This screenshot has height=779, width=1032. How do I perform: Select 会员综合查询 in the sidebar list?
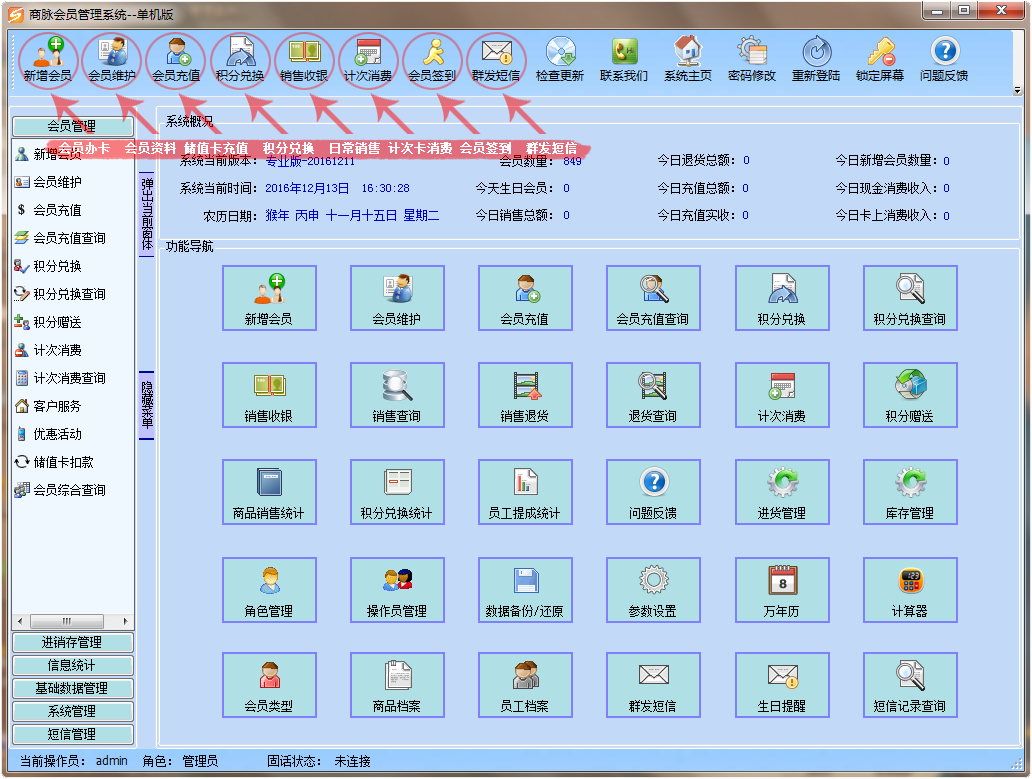pos(61,490)
